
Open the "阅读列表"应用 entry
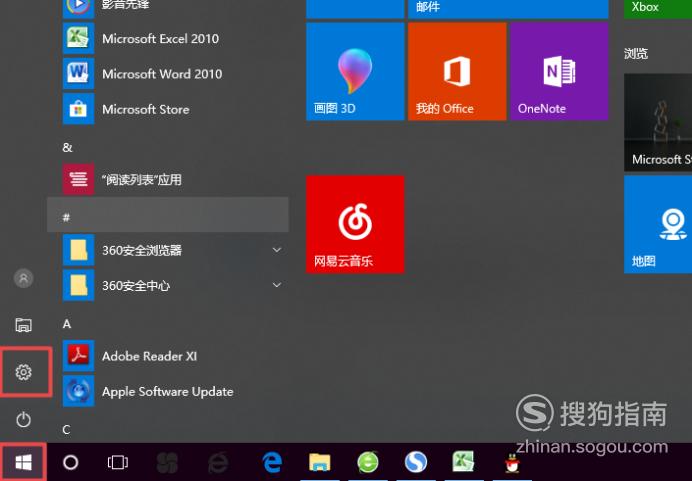(168, 180)
